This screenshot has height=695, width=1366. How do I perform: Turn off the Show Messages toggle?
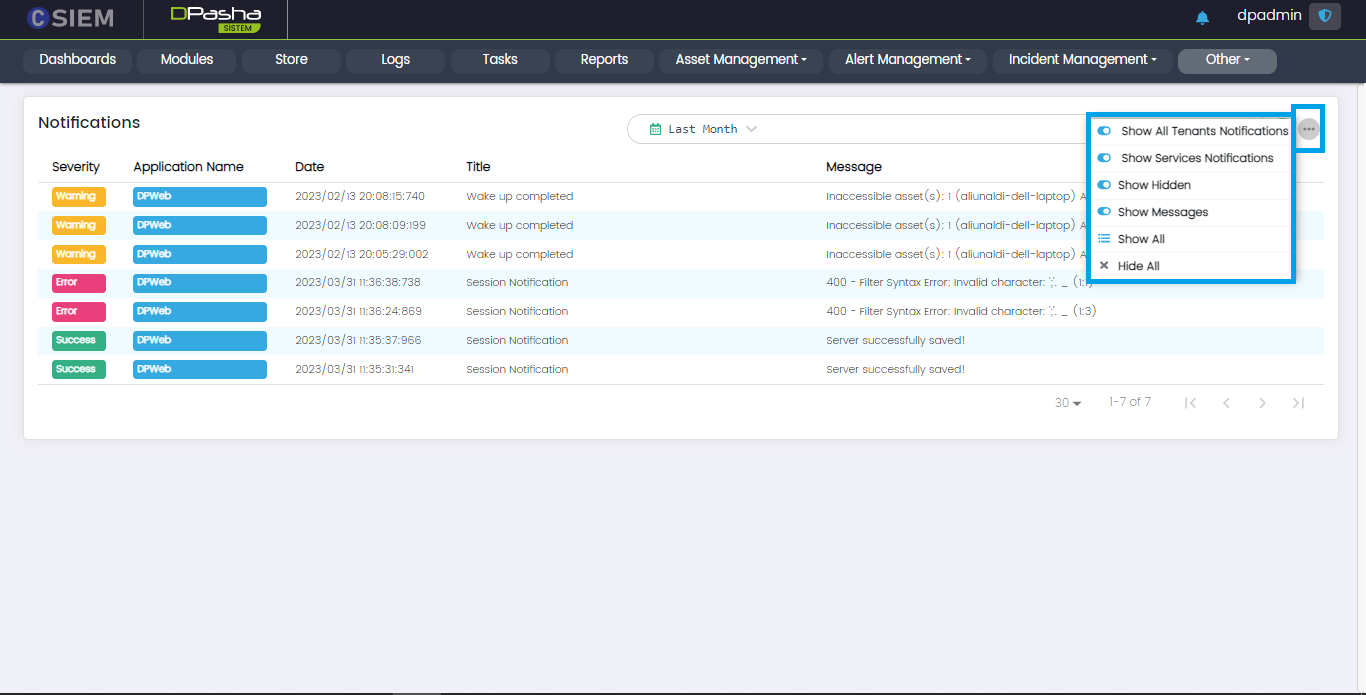pyautogui.click(x=1104, y=212)
